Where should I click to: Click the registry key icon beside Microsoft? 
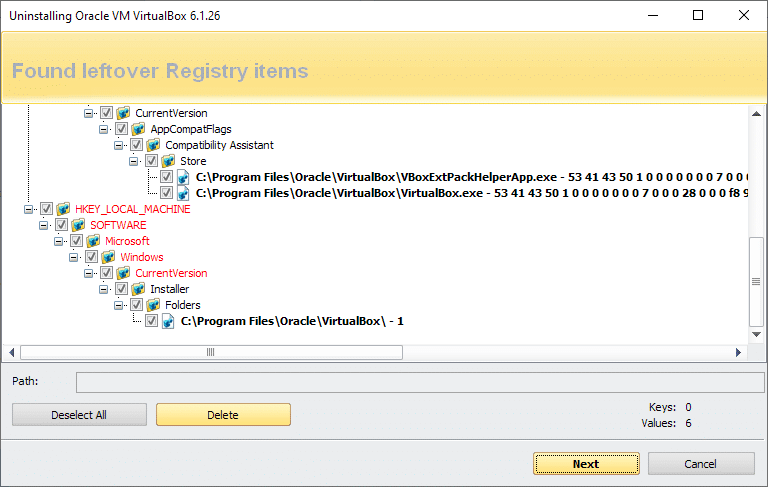93,241
